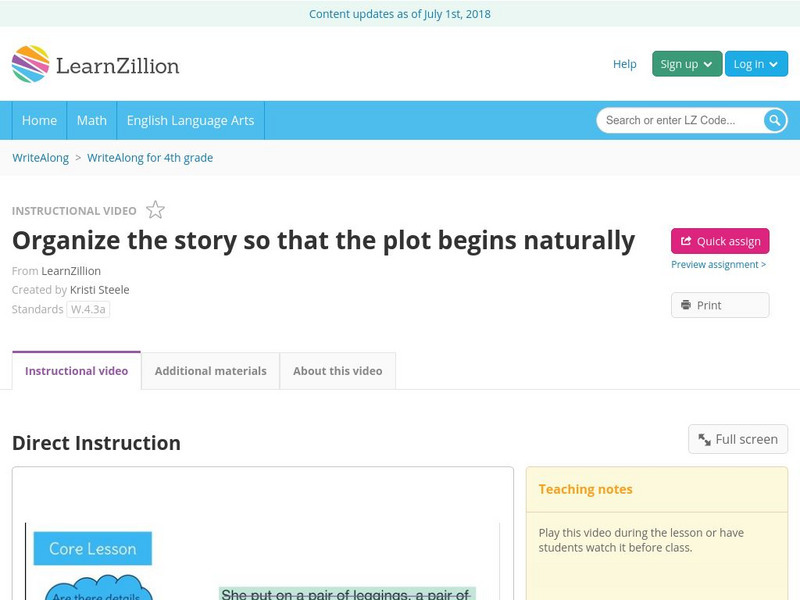Select the About this video tab

pos(337,371)
